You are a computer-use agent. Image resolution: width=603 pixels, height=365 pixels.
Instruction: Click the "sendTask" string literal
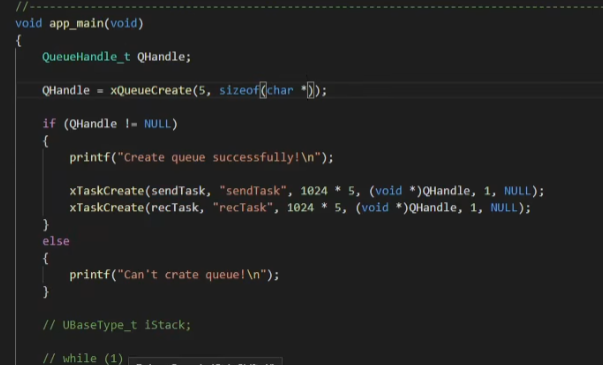tap(253, 191)
